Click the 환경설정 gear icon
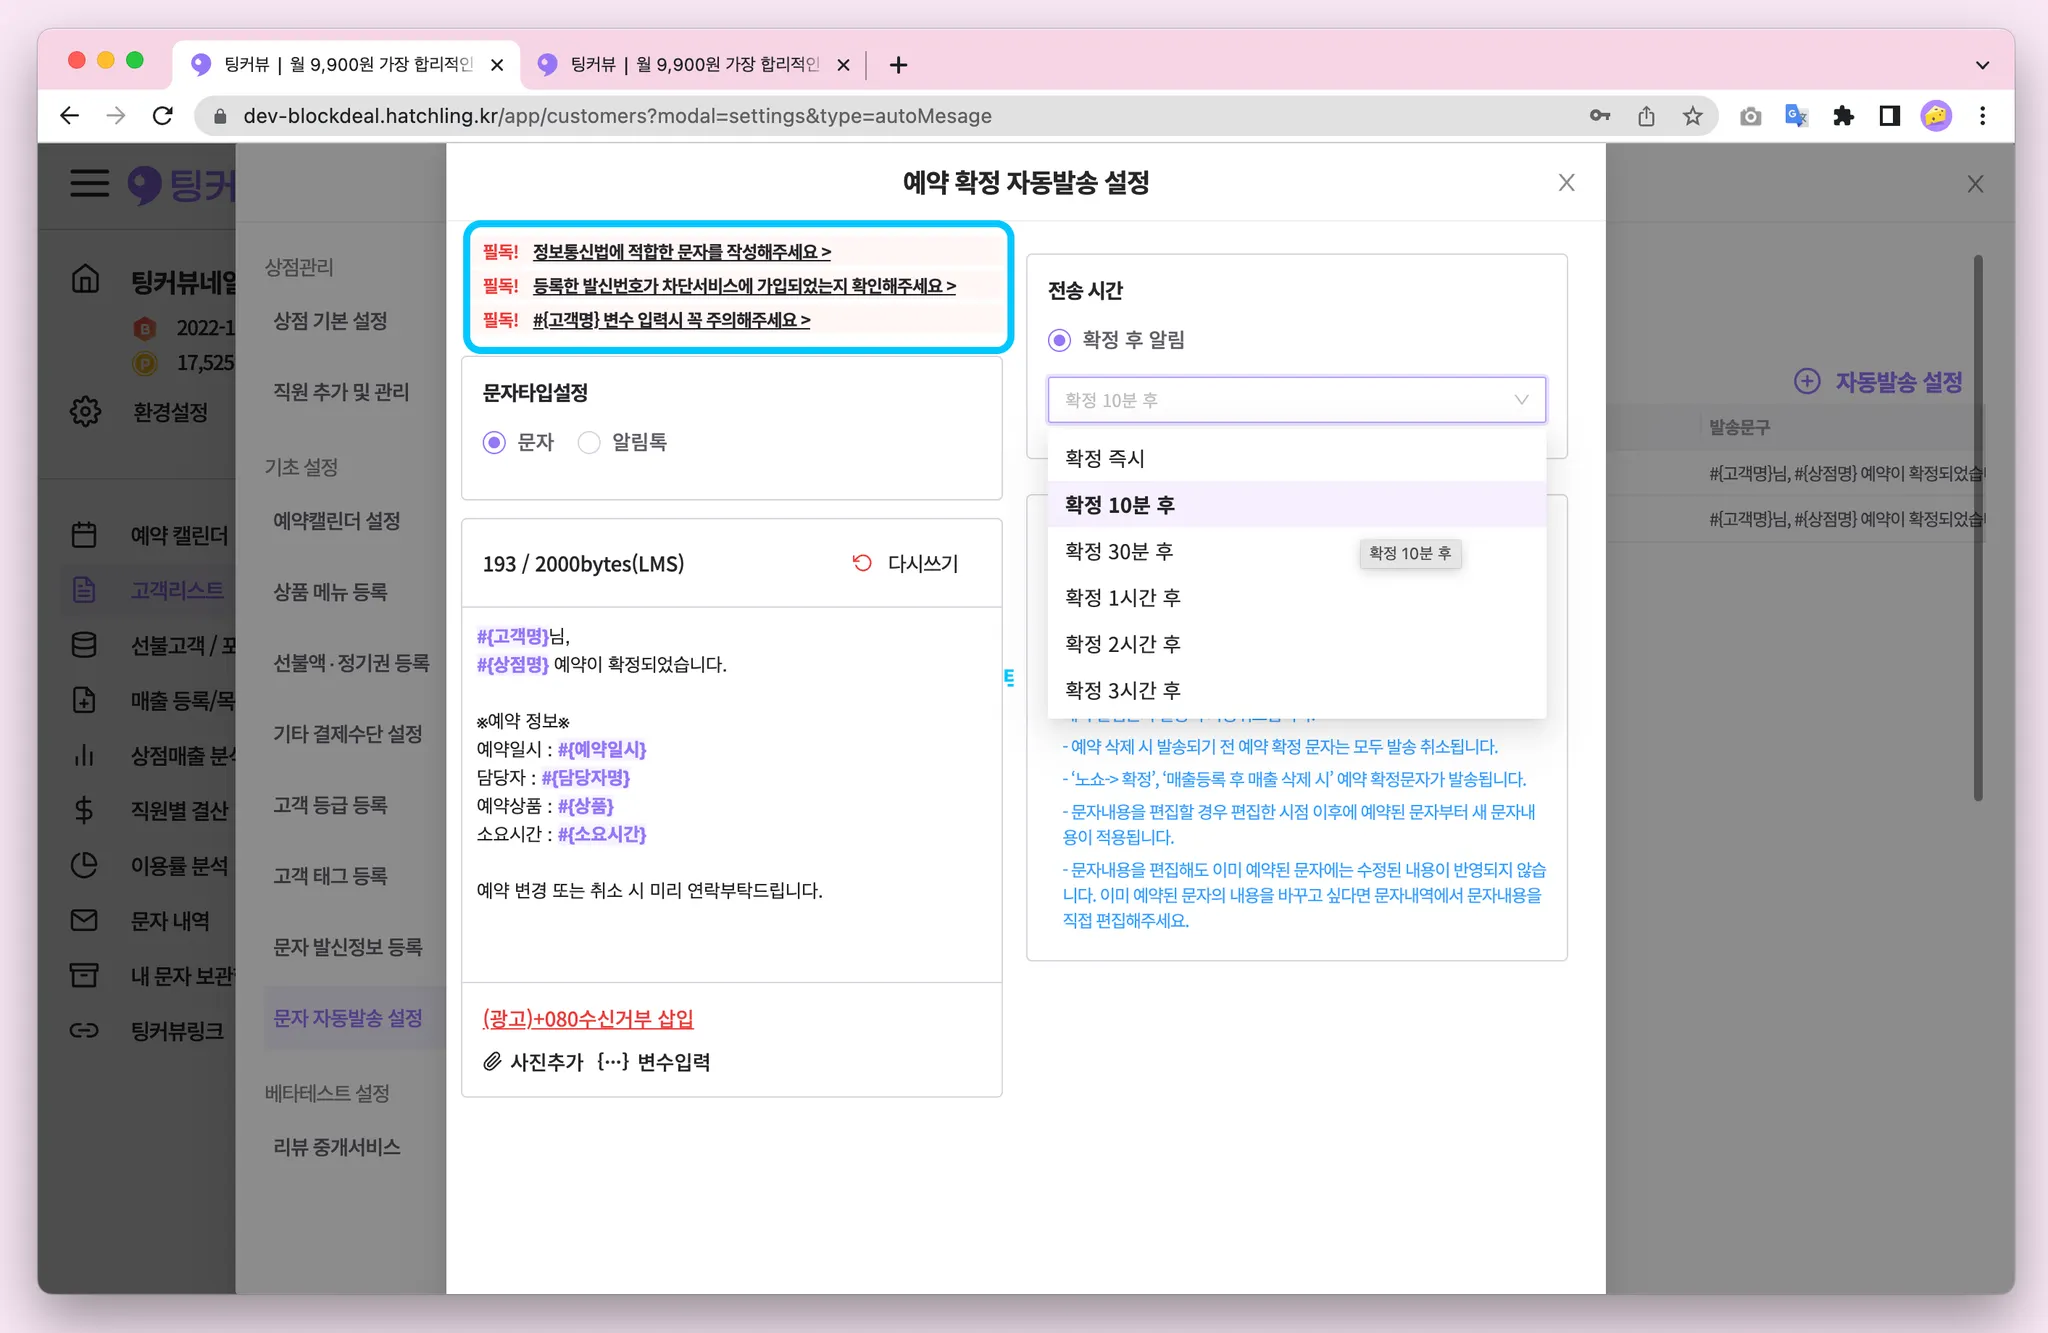The image size is (2048, 1333). tap(85, 412)
